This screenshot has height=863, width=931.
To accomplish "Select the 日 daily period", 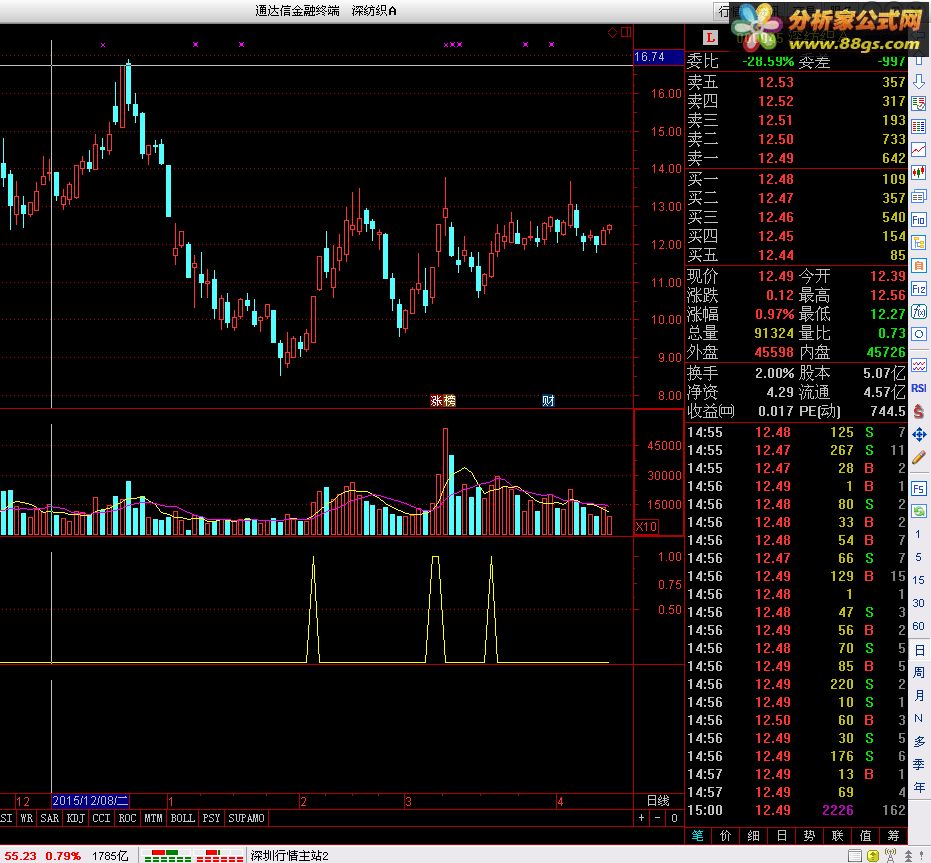I will coord(919,649).
